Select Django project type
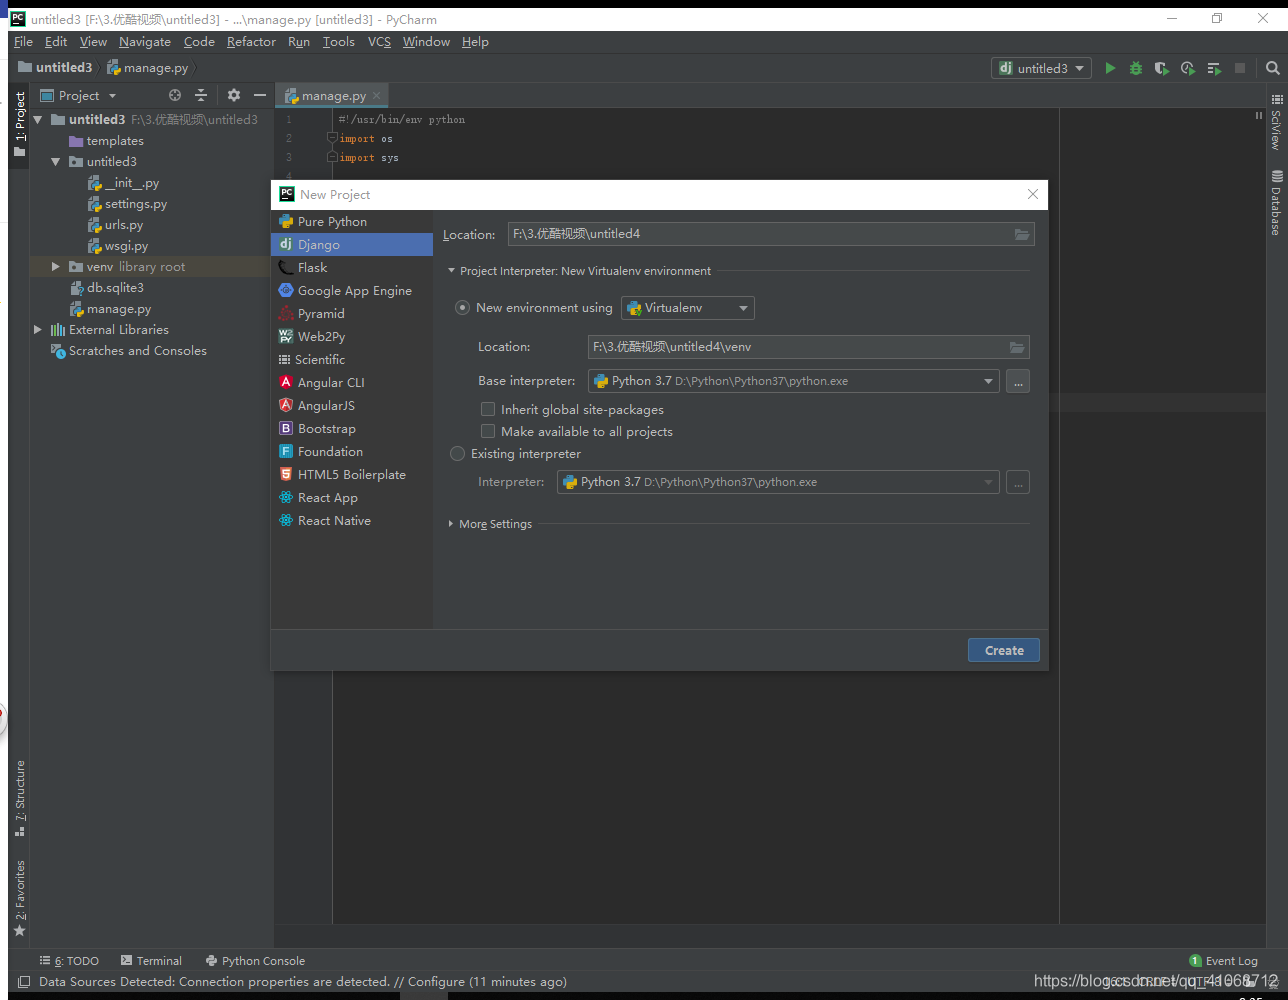This screenshot has width=1288, height=1000. [x=352, y=244]
